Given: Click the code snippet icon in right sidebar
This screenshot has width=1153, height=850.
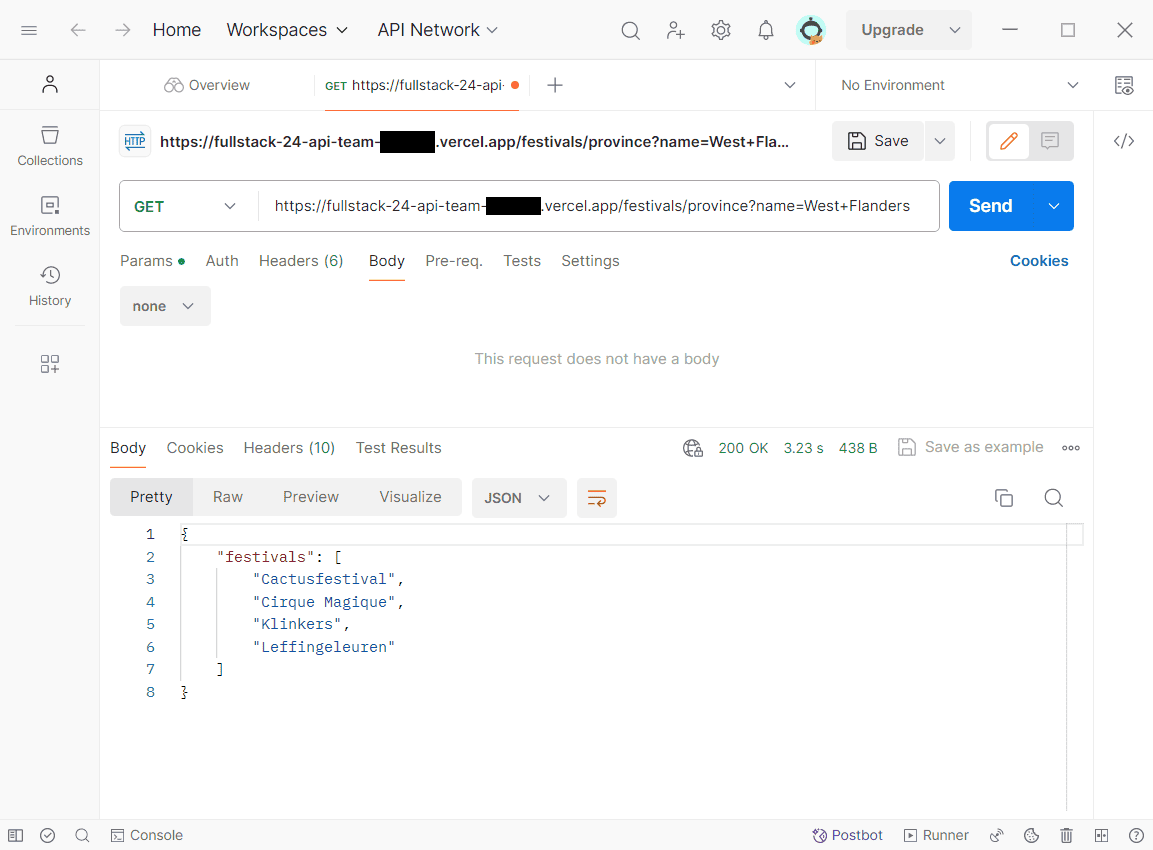Looking at the screenshot, I should pos(1124,141).
